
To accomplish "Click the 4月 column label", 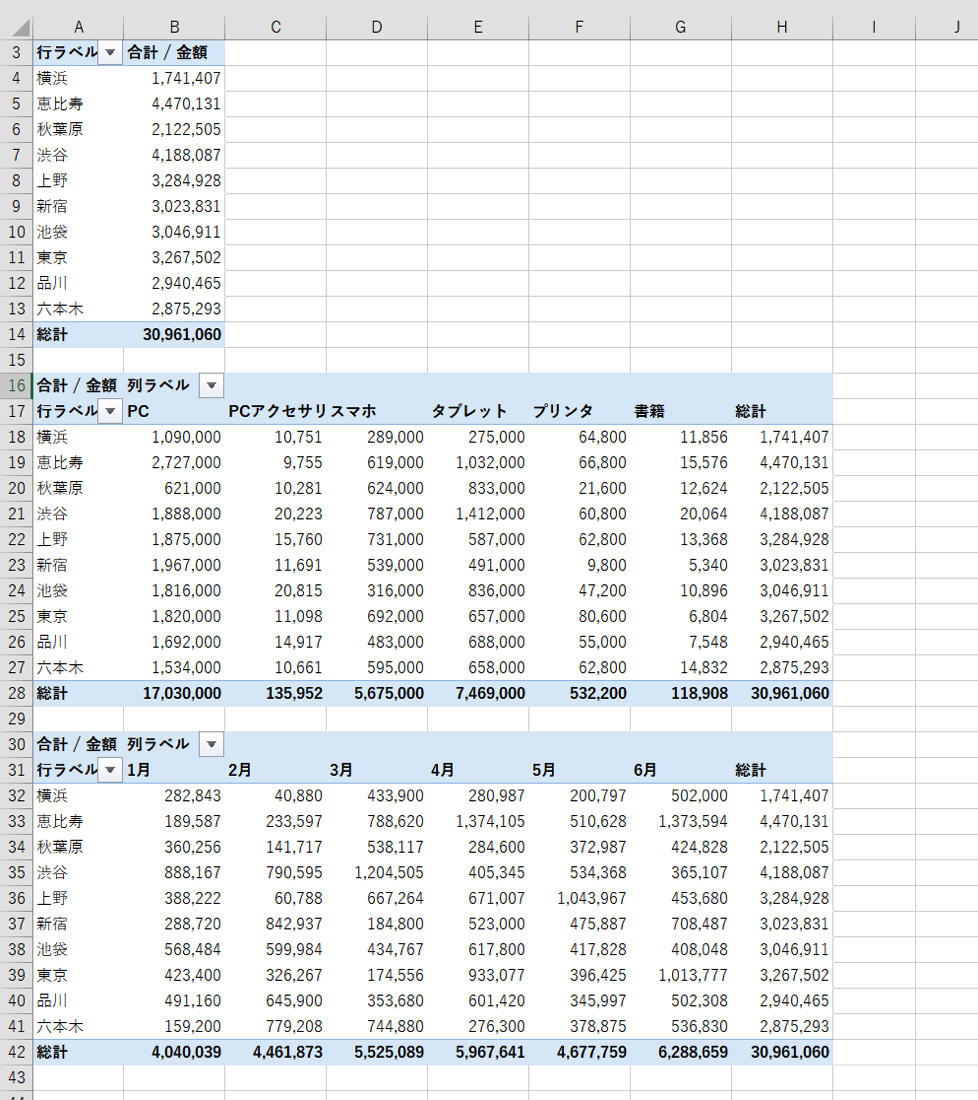I will pyautogui.click(x=442, y=770).
